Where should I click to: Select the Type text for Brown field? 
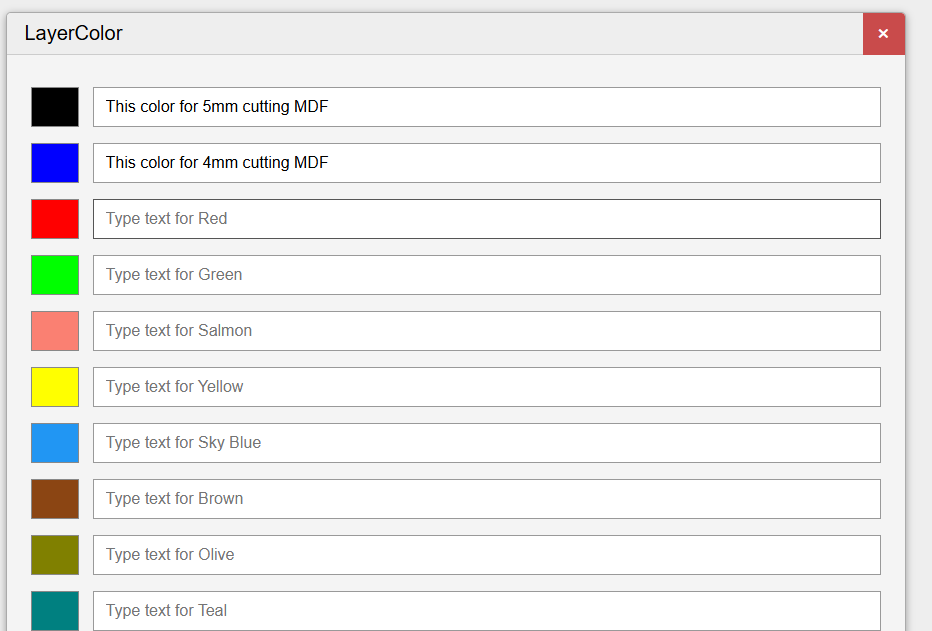(x=487, y=499)
